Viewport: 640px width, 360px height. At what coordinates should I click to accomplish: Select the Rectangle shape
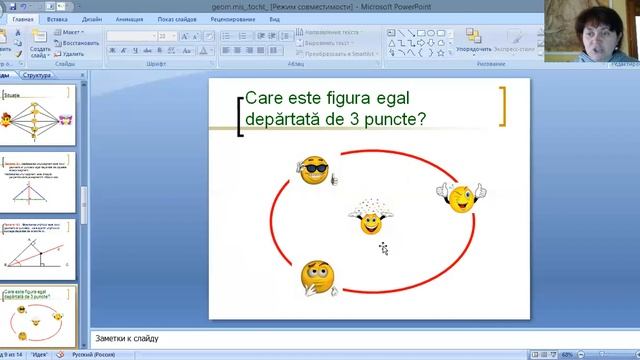click(x=421, y=33)
